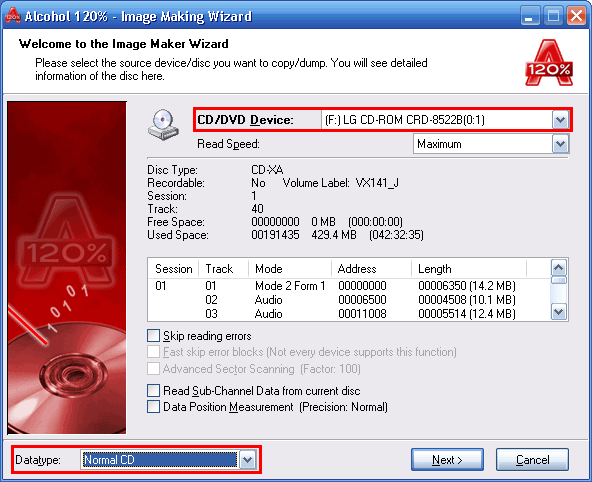592x482 pixels.
Task: Click address 00006500 cell
Action: (362, 300)
